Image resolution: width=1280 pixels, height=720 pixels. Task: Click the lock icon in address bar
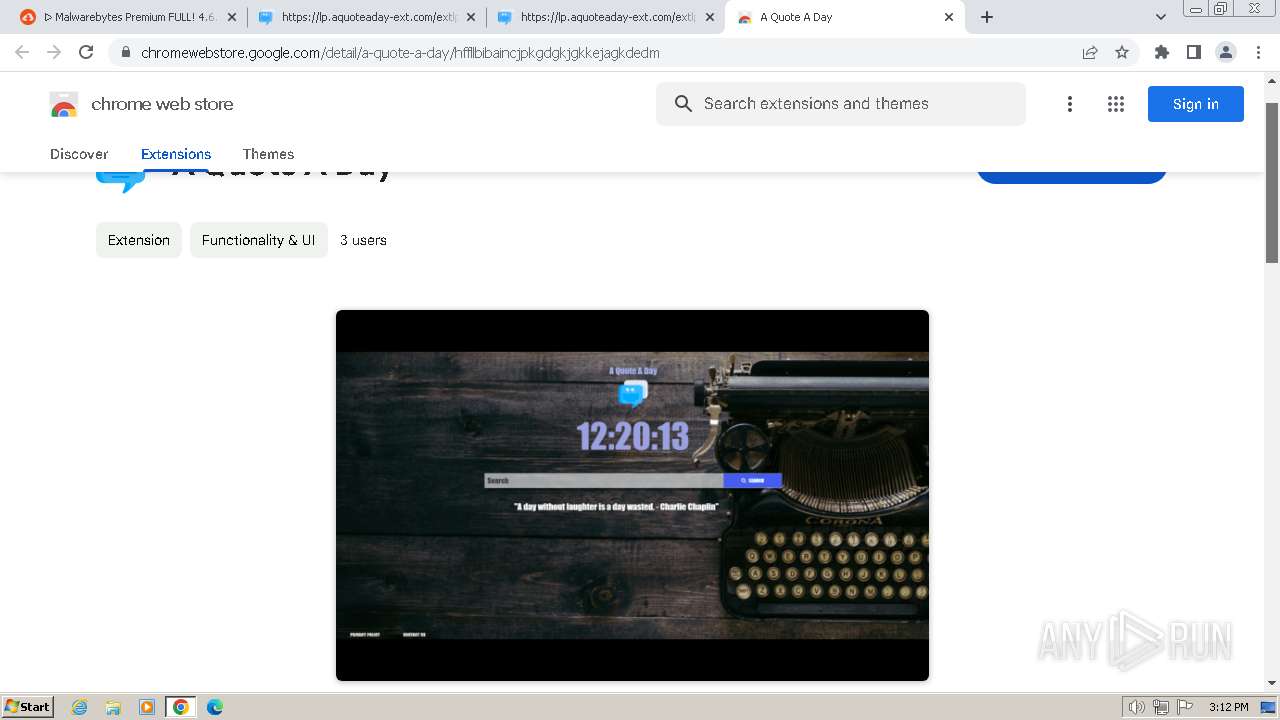125,53
